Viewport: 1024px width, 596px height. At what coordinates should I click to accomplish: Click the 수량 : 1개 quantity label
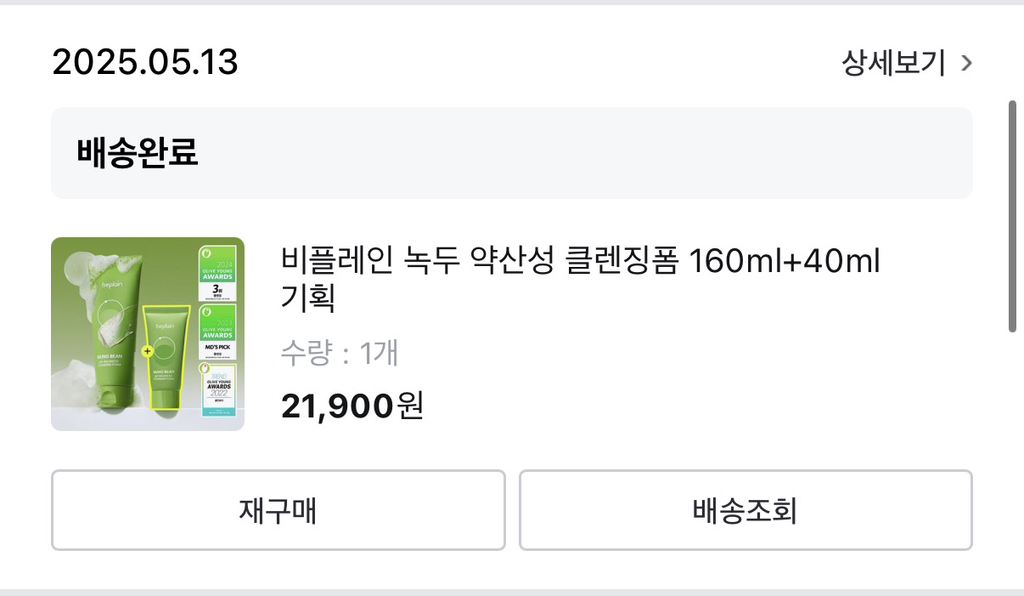point(339,353)
